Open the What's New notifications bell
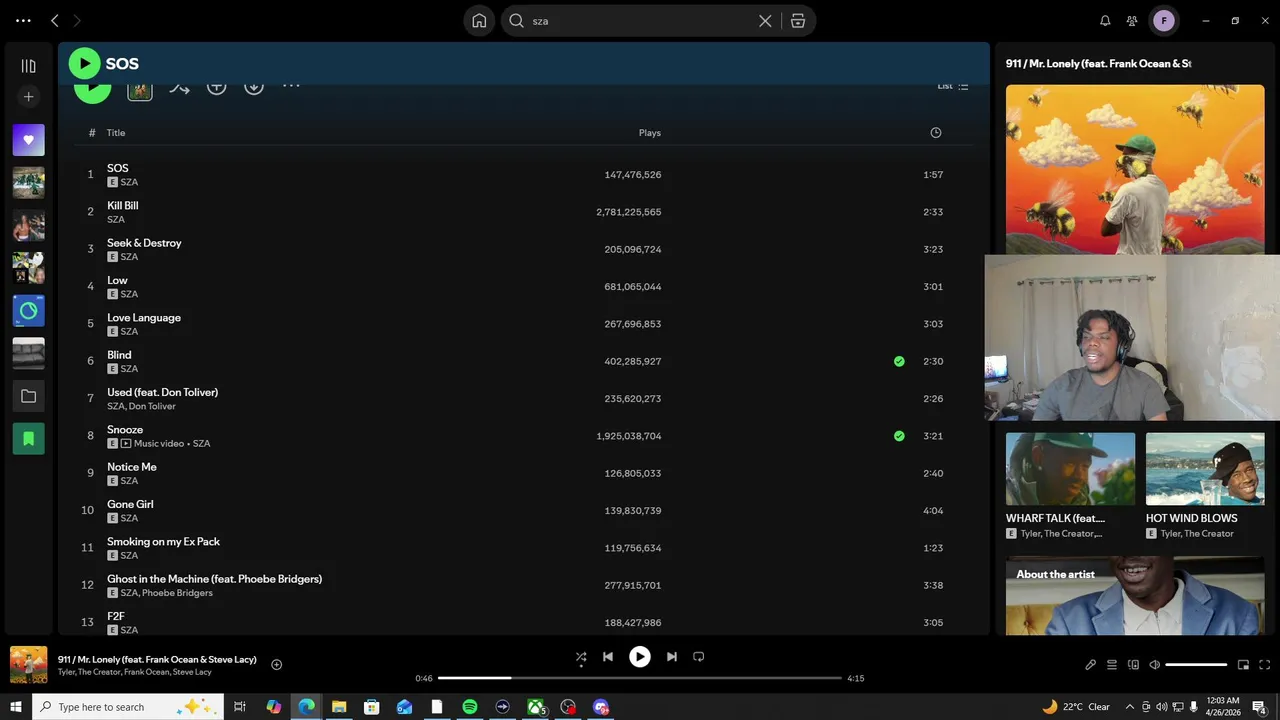This screenshot has height=720, width=1280. 1105,20
